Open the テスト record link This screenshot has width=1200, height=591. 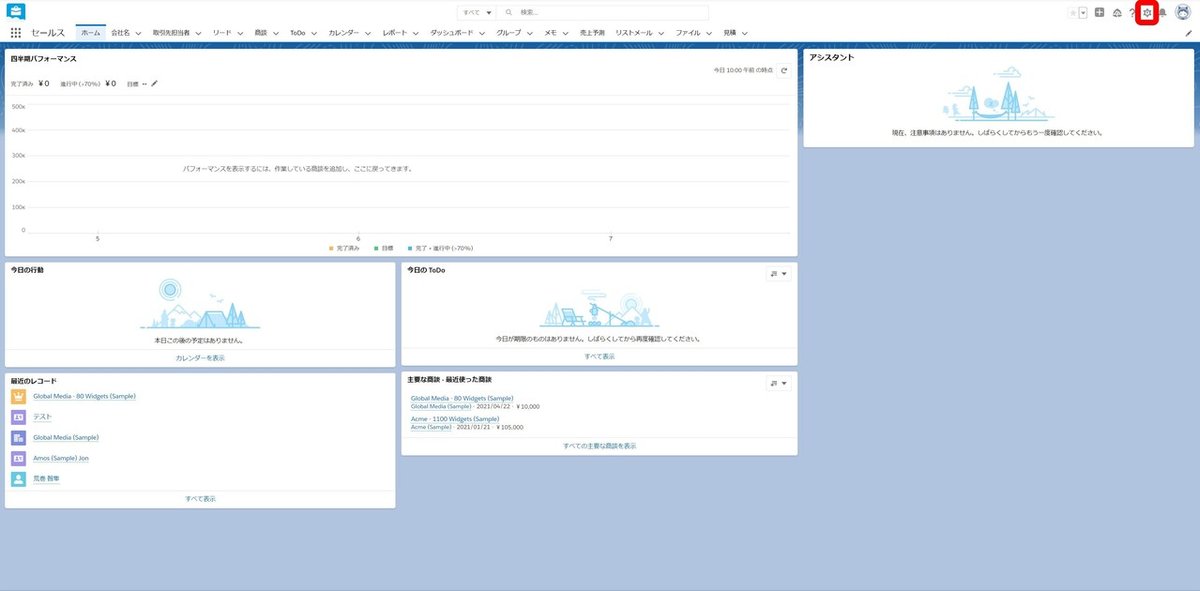(42, 416)
